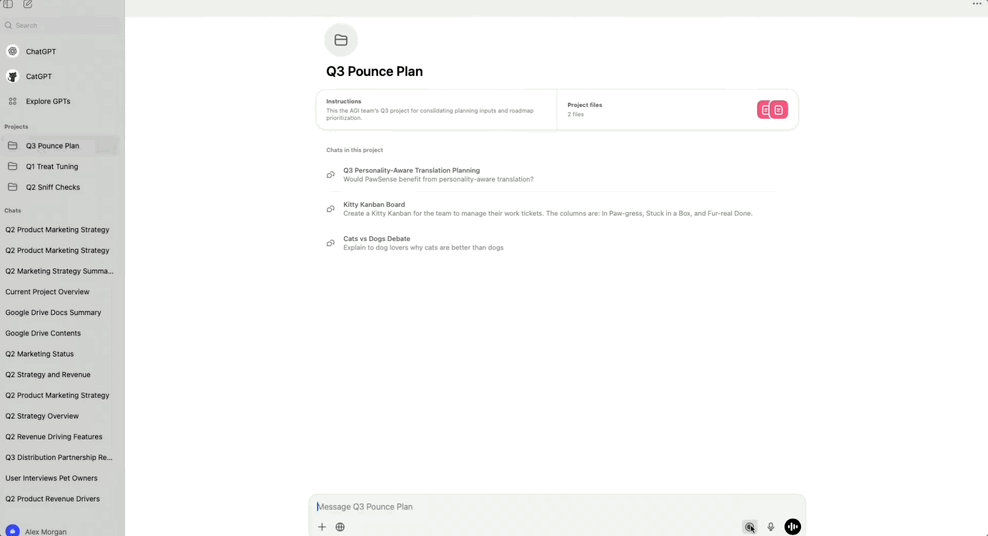
Task: Click the Q3 Pounce Plan title
Action: tap(374, 71)
